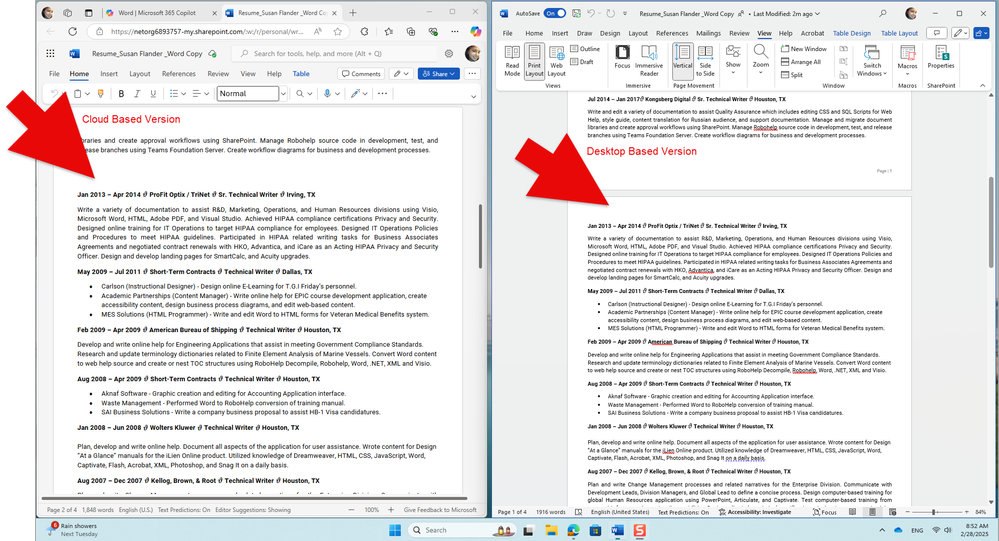Click Bold in Word online toolbar

[121, 94]
